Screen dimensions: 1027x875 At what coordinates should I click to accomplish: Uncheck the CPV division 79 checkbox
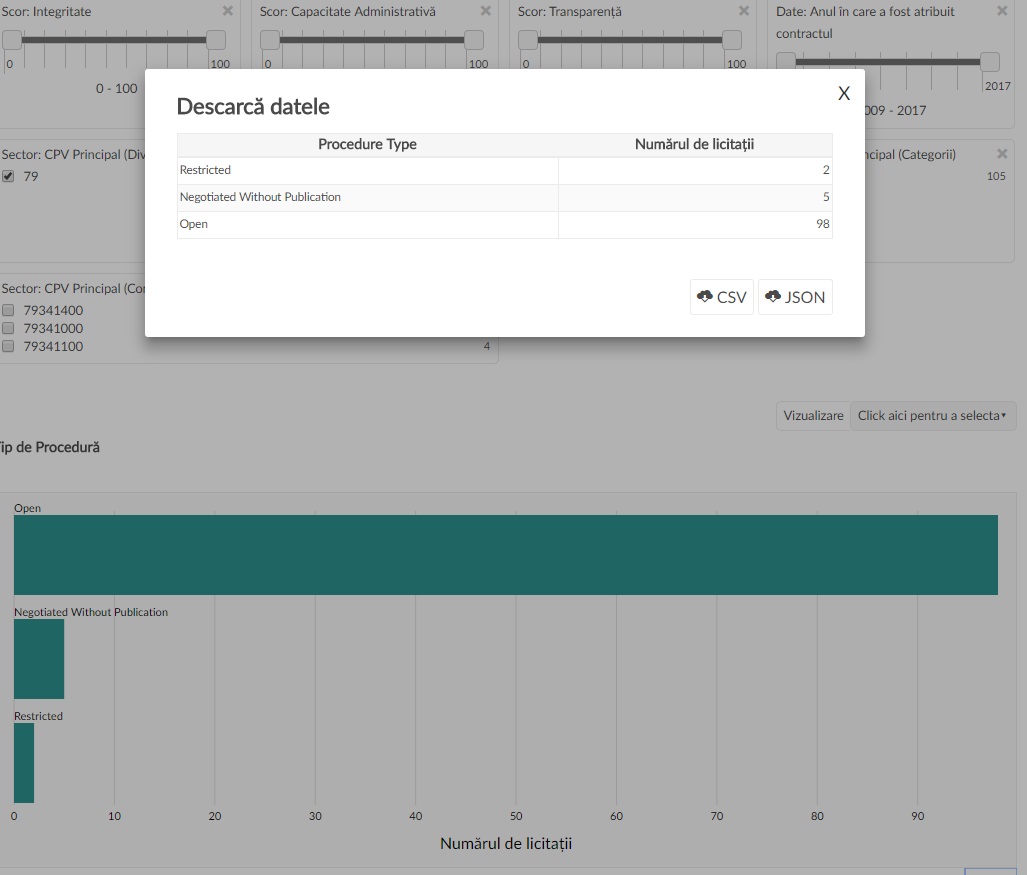(x=8, y=176)
